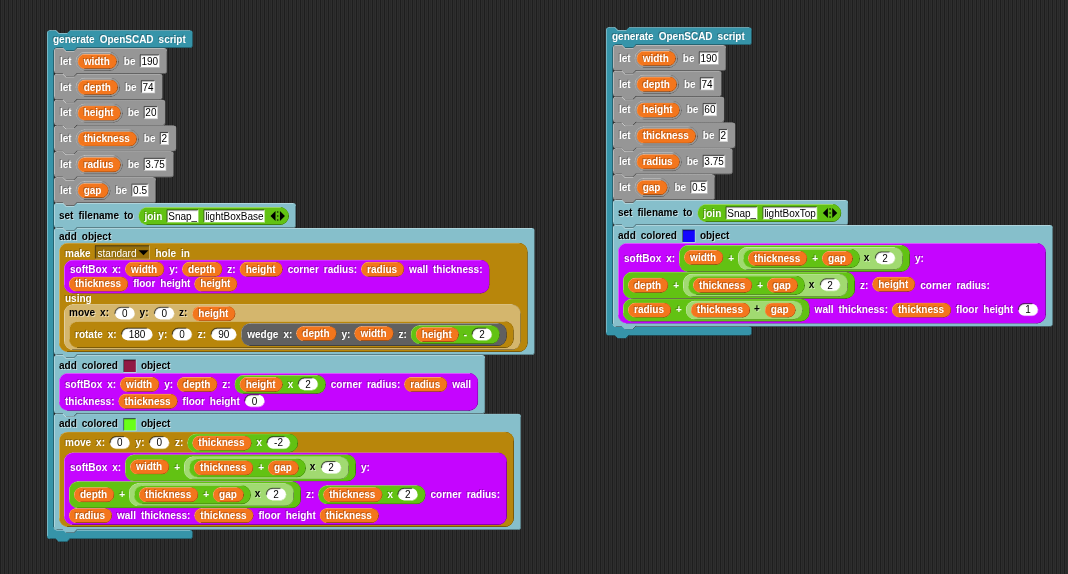This screenshot has width=1068, height=574.
Task: Click the 'lightBoxTop' text field in join block
Action: tap(789, 214)
